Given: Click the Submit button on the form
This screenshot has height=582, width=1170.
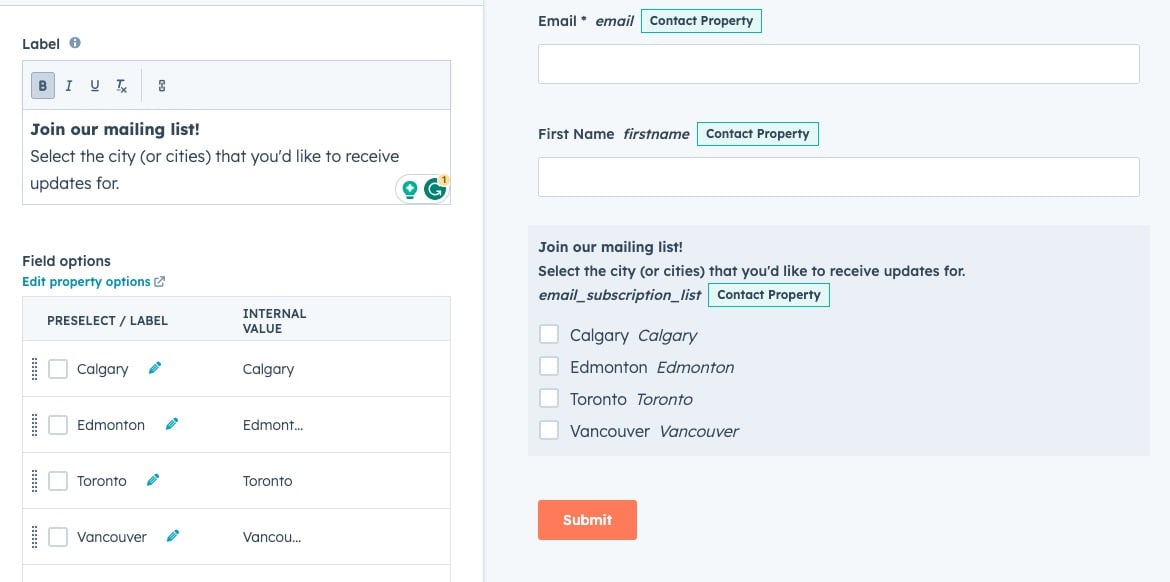Looking at the screenshot, I should [587, 519].
